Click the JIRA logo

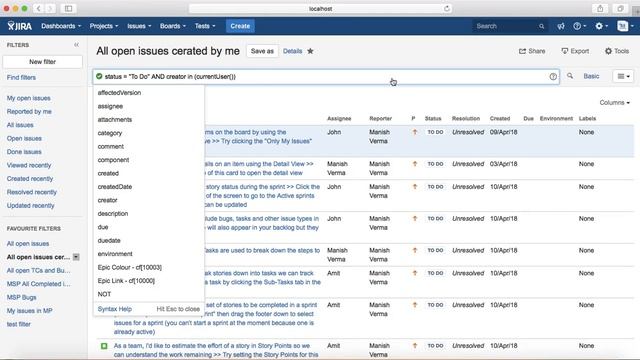coord(20,26)
